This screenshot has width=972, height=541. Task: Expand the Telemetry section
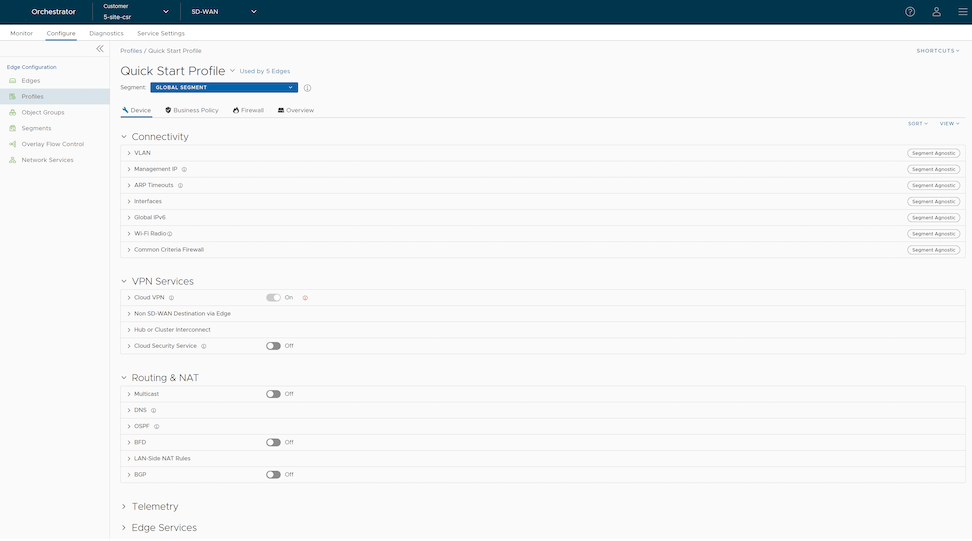[154, 507]
